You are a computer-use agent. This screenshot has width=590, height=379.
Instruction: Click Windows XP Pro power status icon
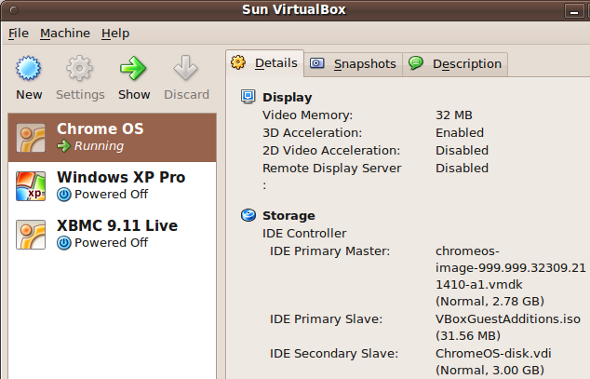tap(64, 195)
